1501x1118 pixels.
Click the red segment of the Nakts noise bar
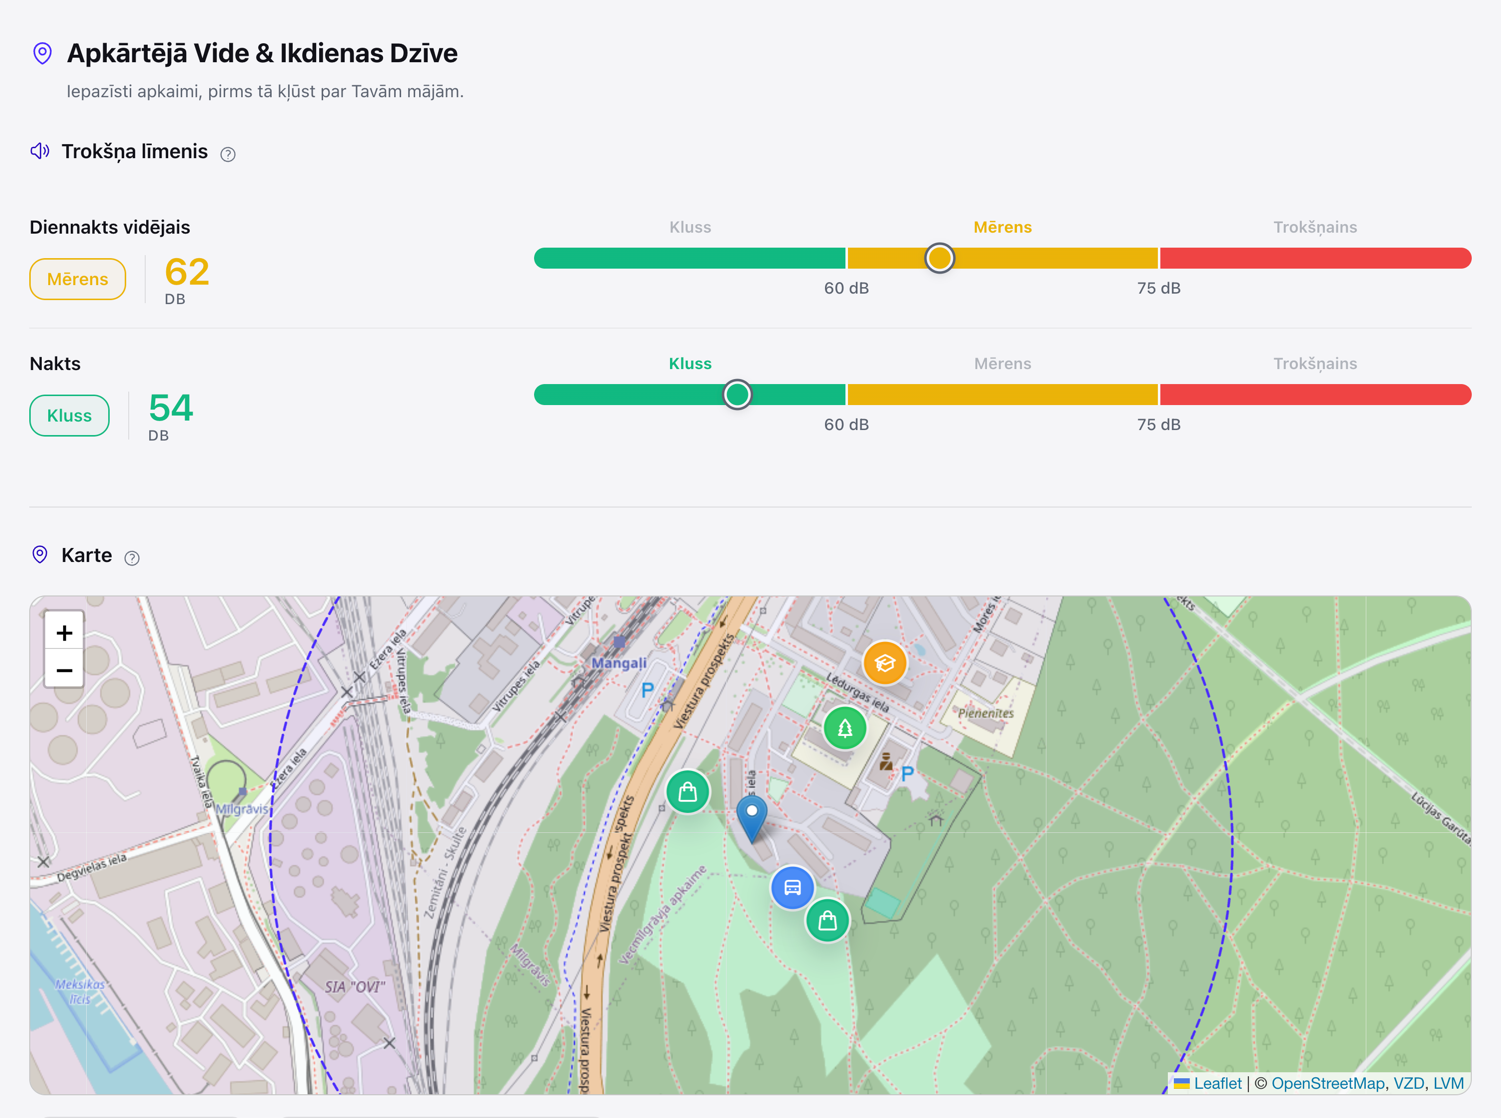(1315, 394)
